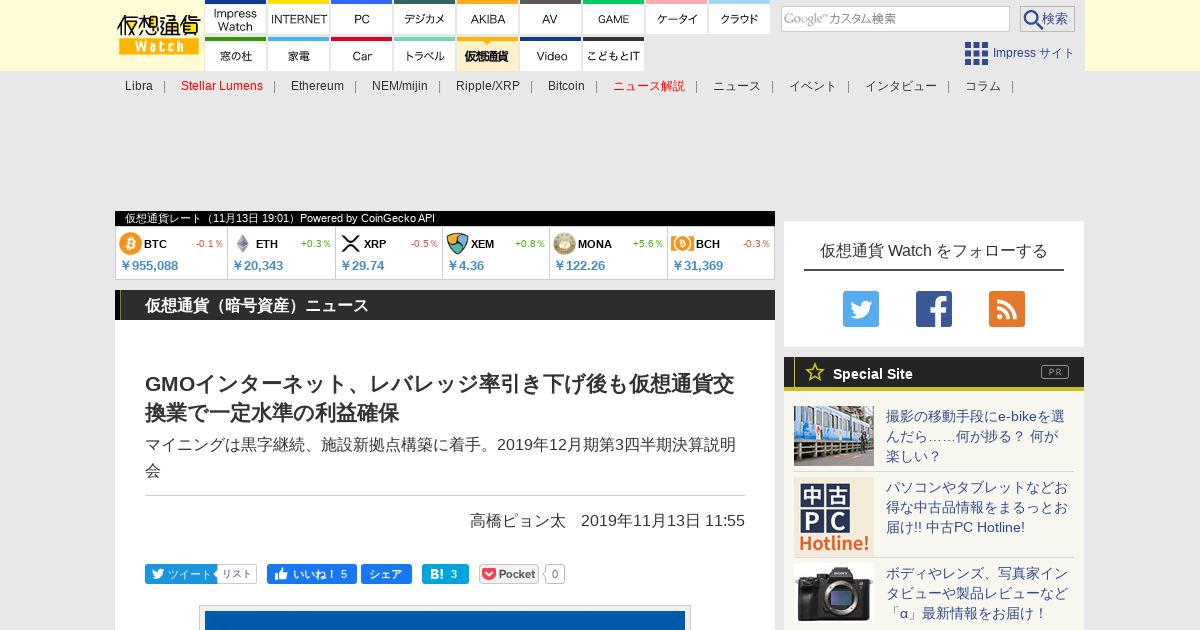Subscribe via the orange RSS icon
The image size is (1200, 630).
click(1007, 309)
